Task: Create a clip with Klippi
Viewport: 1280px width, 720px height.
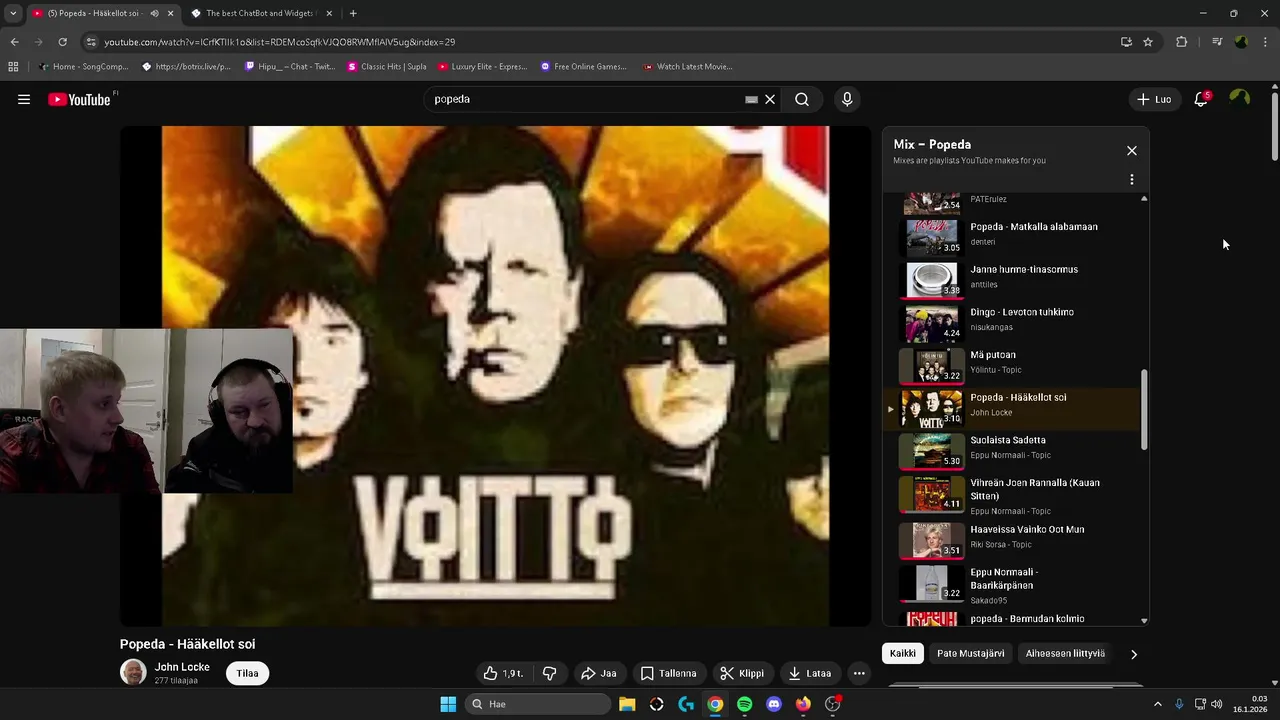Action: click(x=743, y=673)
